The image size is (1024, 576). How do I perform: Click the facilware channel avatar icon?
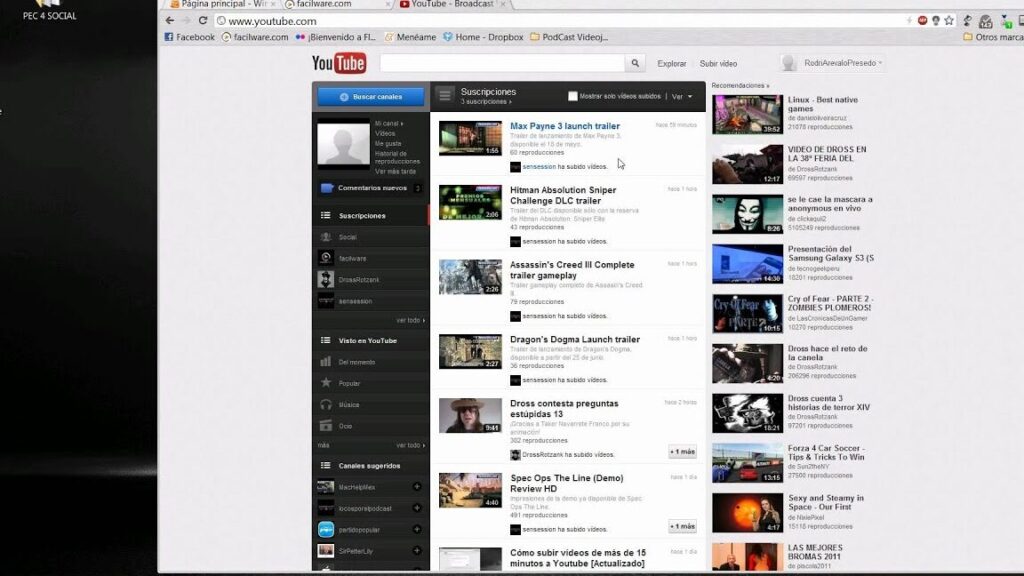325,258
